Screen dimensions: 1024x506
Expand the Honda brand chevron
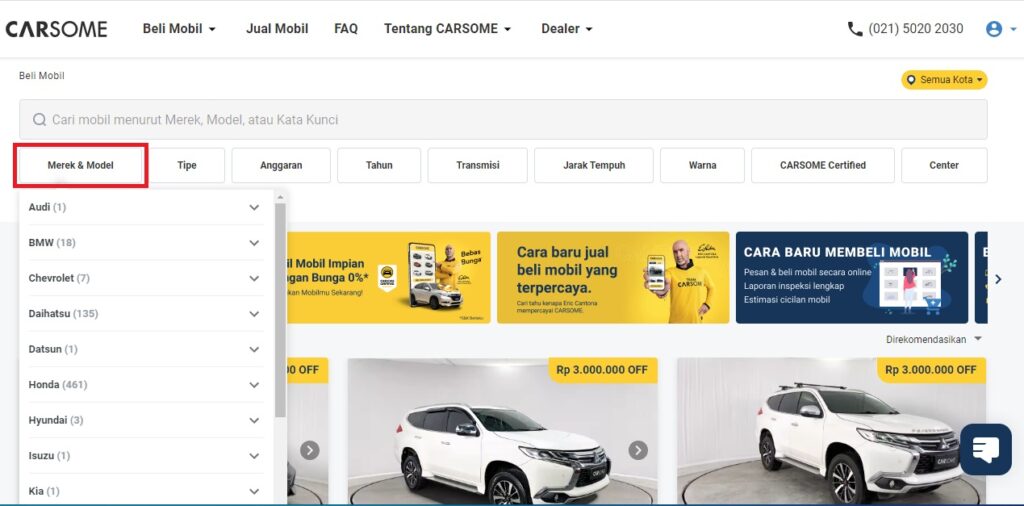pos(254,385)
